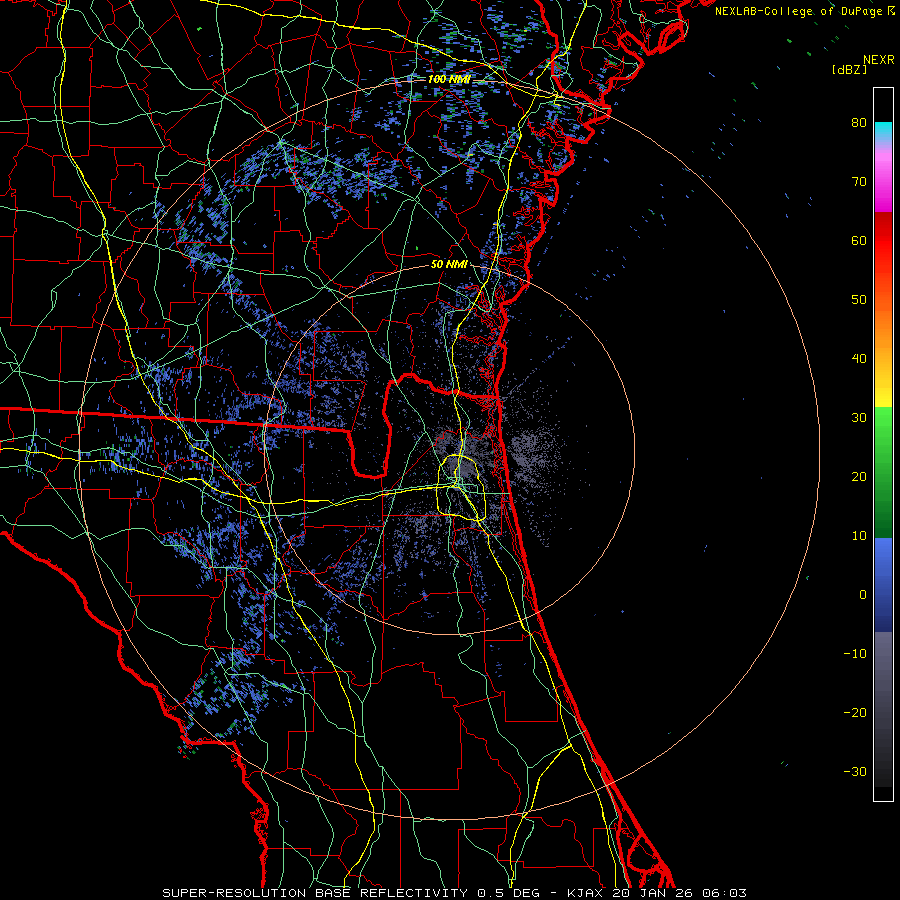The image size is (900, 900).
Task: Click the NEXR label above the scale
Action: coord(878,60)
